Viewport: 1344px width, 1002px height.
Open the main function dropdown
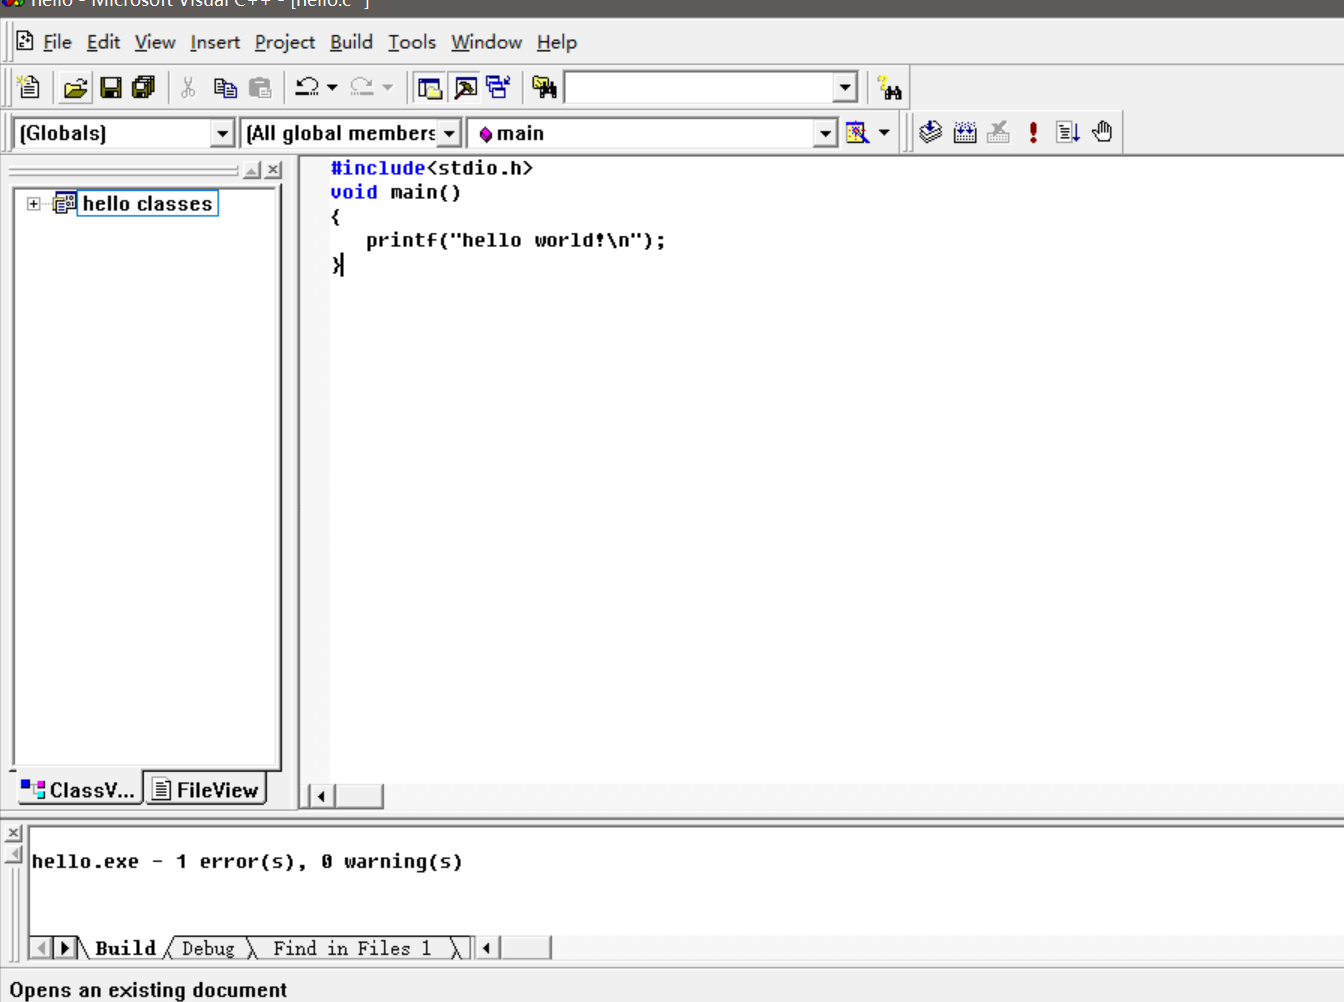tap(825, 133)
